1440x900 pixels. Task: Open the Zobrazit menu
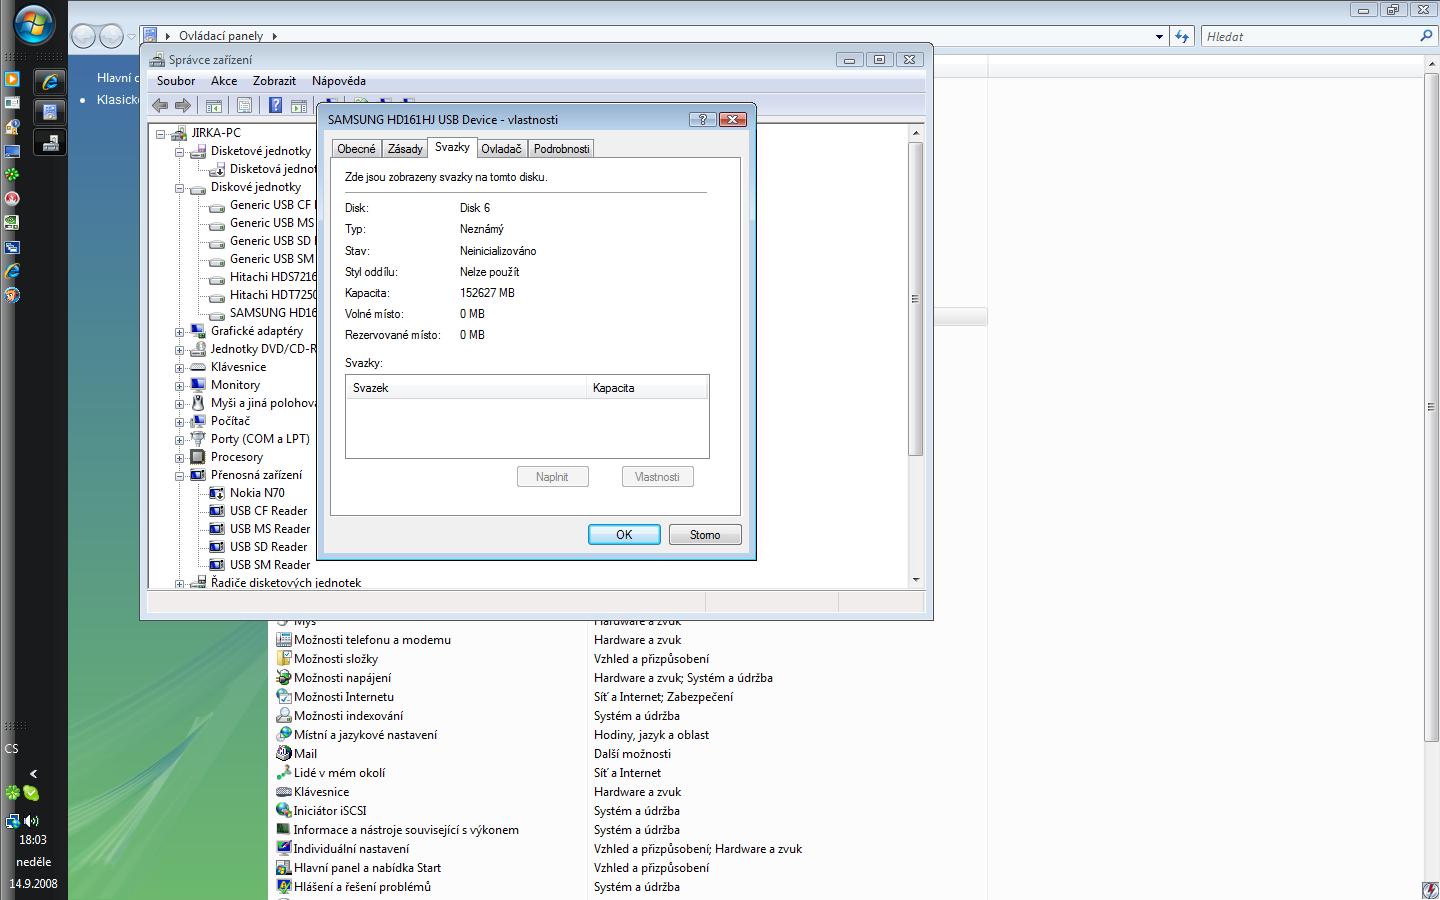[x=274, y=81]
